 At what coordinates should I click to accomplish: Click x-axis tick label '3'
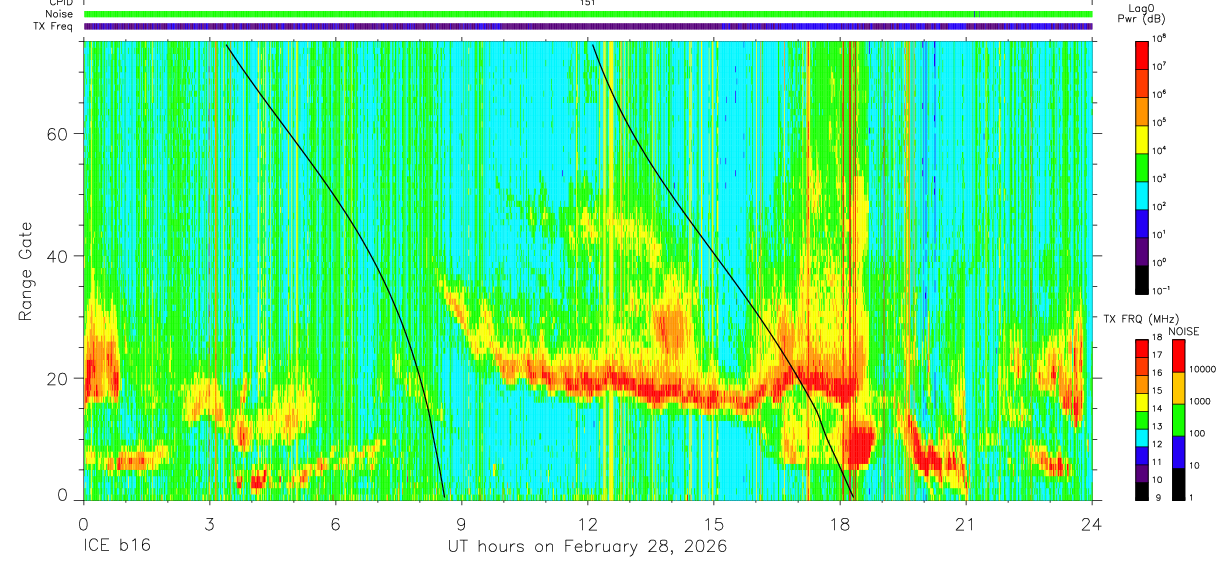209,523
